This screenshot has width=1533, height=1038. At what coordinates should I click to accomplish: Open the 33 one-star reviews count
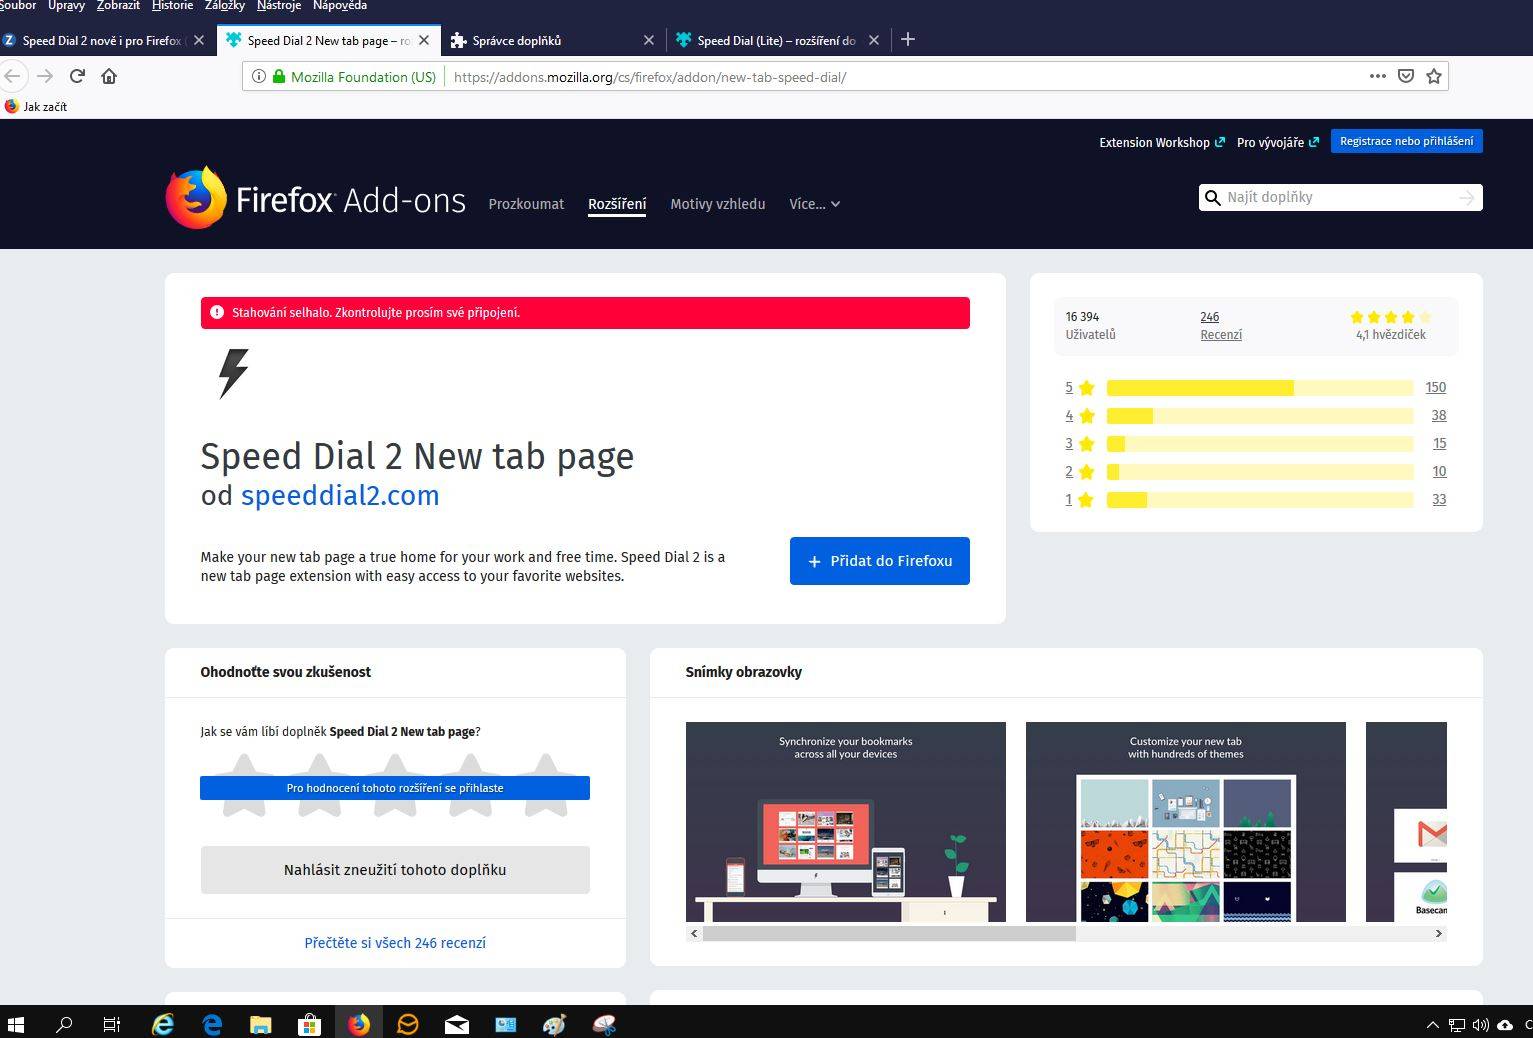pyautogui.click(x=1439, y=500)
